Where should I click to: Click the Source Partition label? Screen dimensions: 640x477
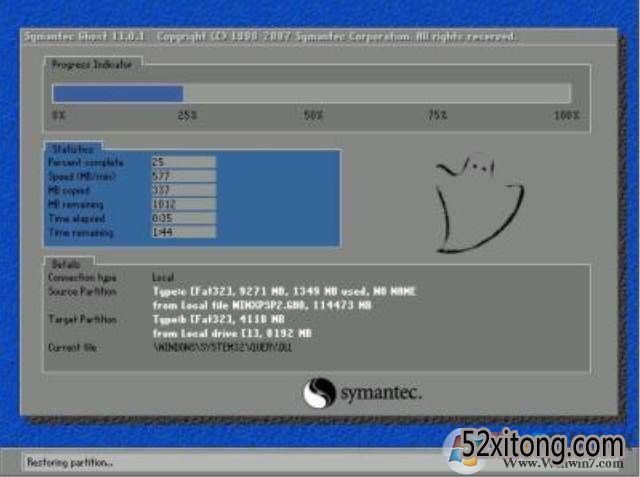click(x=82, y=291)
